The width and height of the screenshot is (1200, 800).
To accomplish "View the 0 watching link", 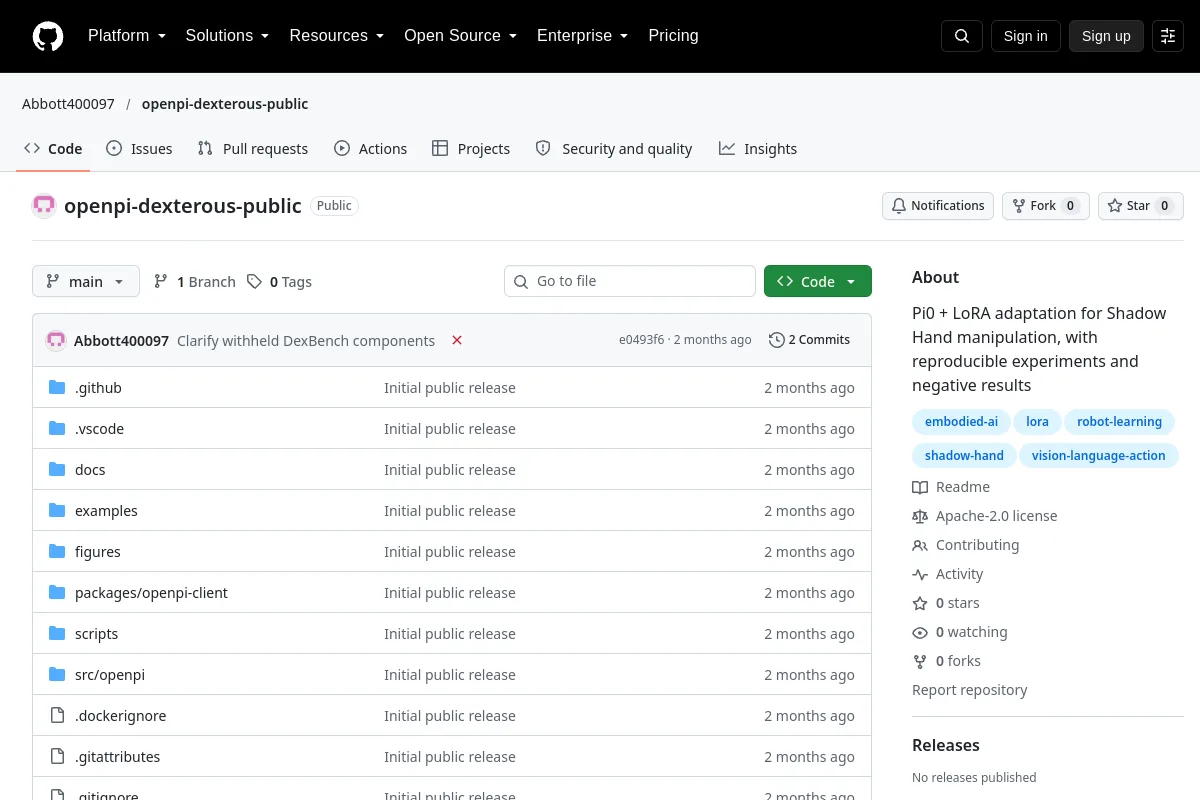I will pos(960,632).
